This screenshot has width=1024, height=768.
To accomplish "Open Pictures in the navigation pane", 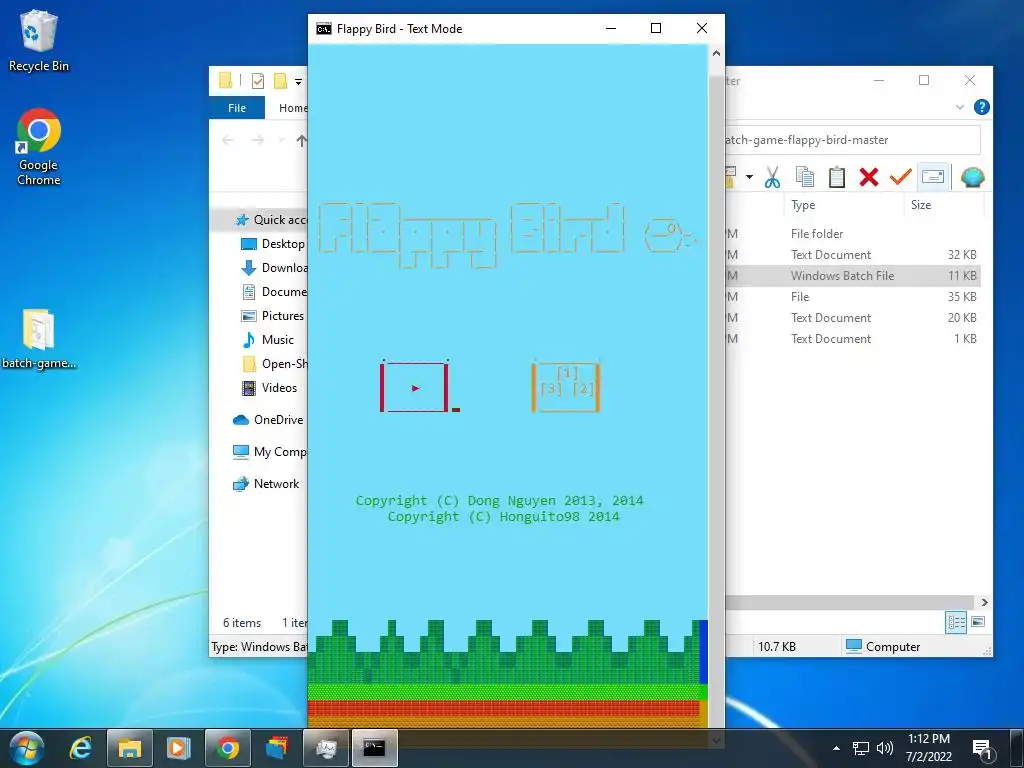I will [x=273, y=315].
